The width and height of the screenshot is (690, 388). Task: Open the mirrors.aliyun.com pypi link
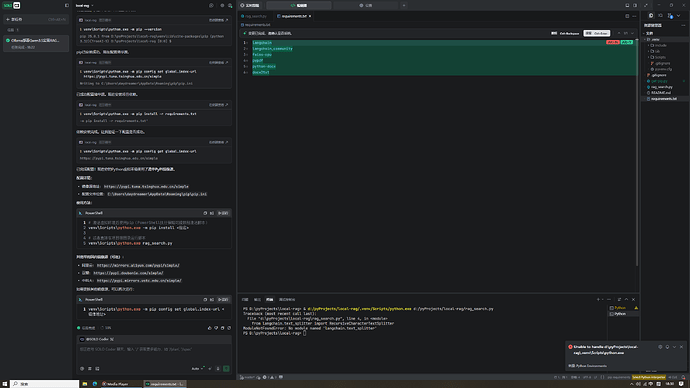coord(138,265)
